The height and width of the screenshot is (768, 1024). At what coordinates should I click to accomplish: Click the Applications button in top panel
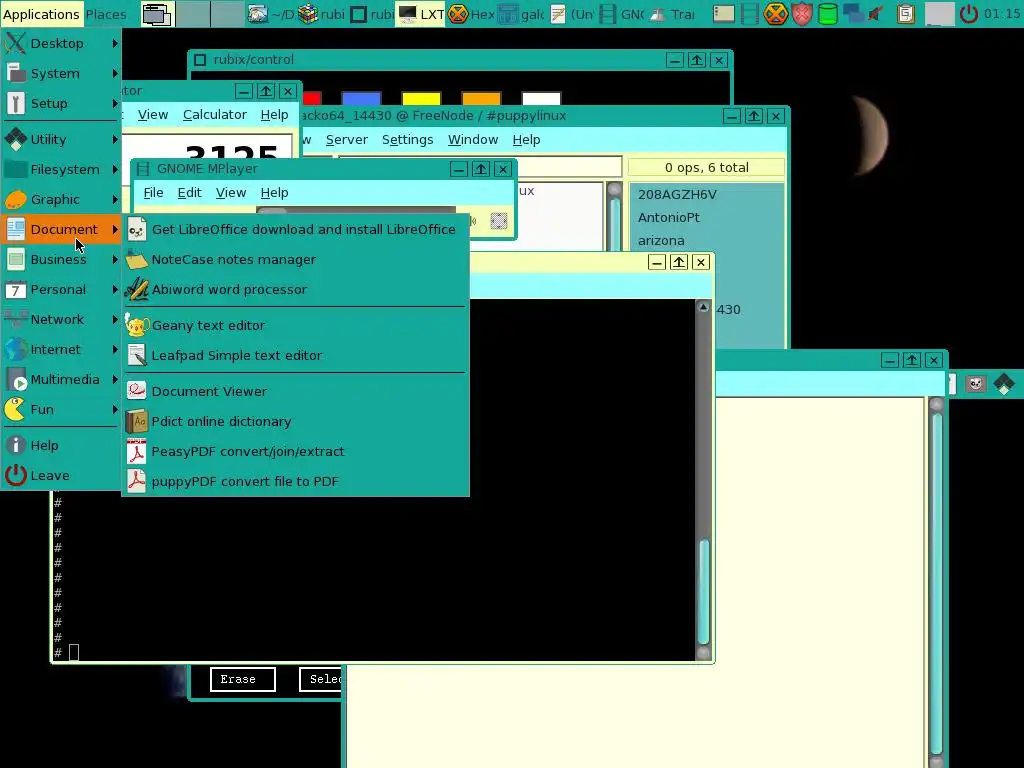click(41, 14)
